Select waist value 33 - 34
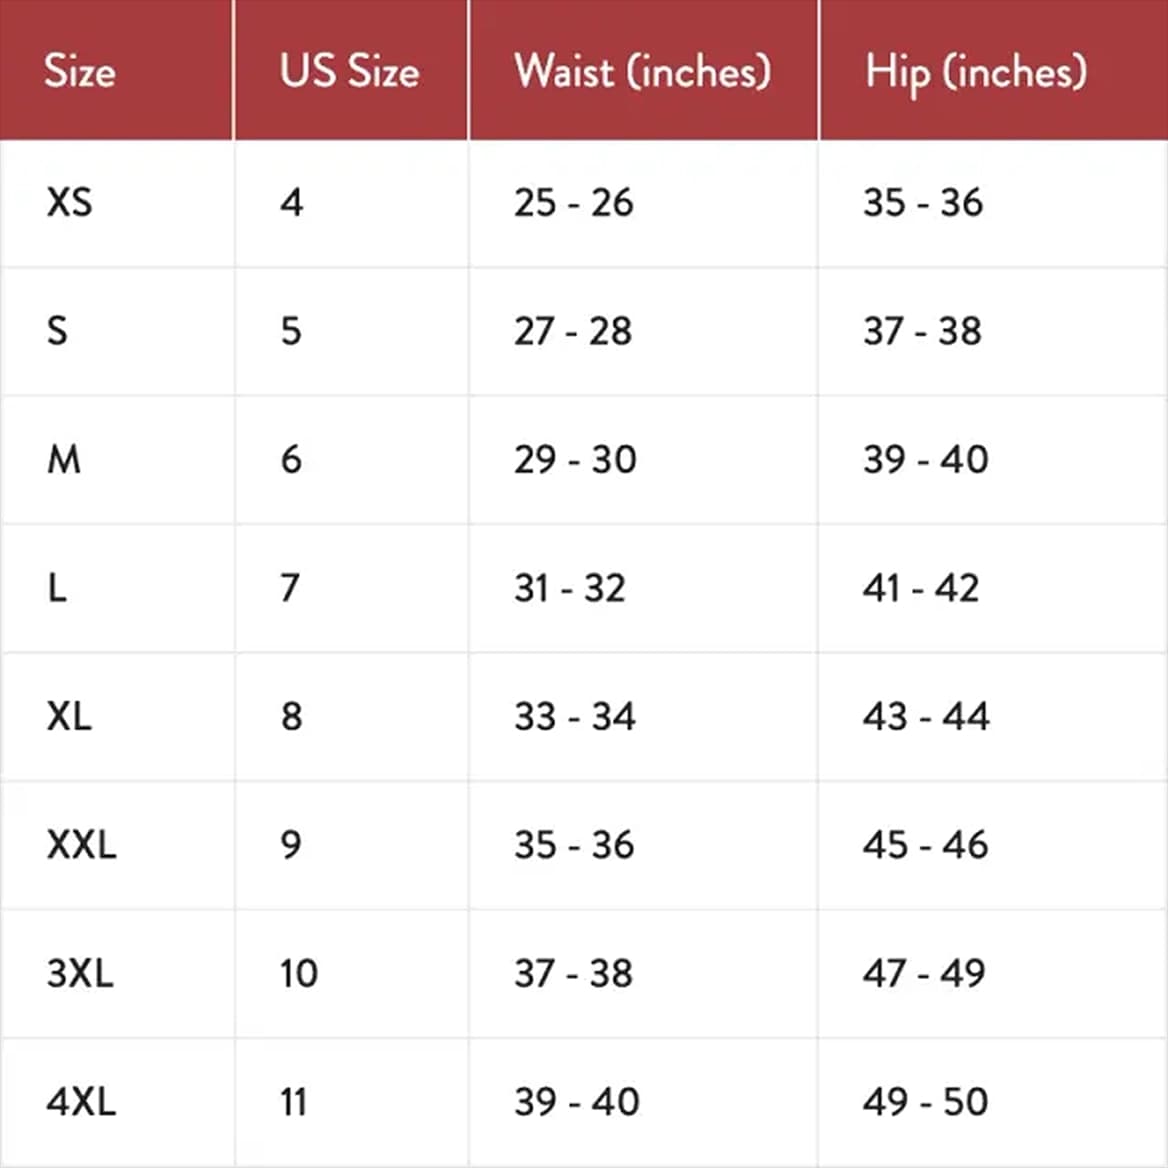The image size is (1168, 1168). coord(574,716)
